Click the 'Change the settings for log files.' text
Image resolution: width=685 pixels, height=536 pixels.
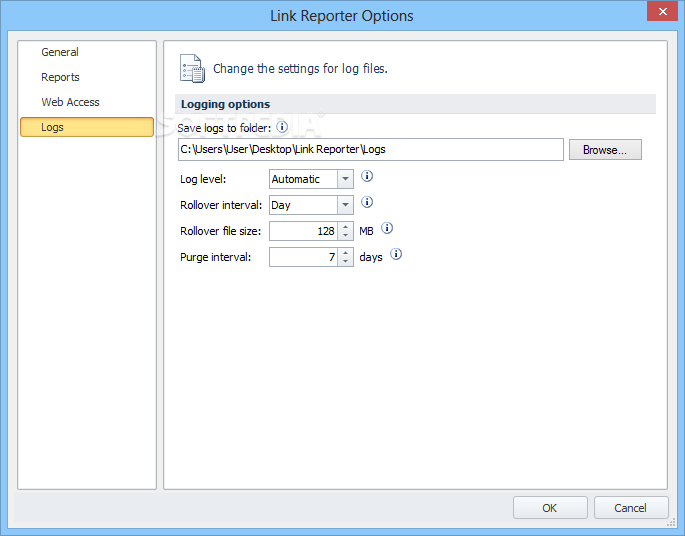click(x=300, y=69)
